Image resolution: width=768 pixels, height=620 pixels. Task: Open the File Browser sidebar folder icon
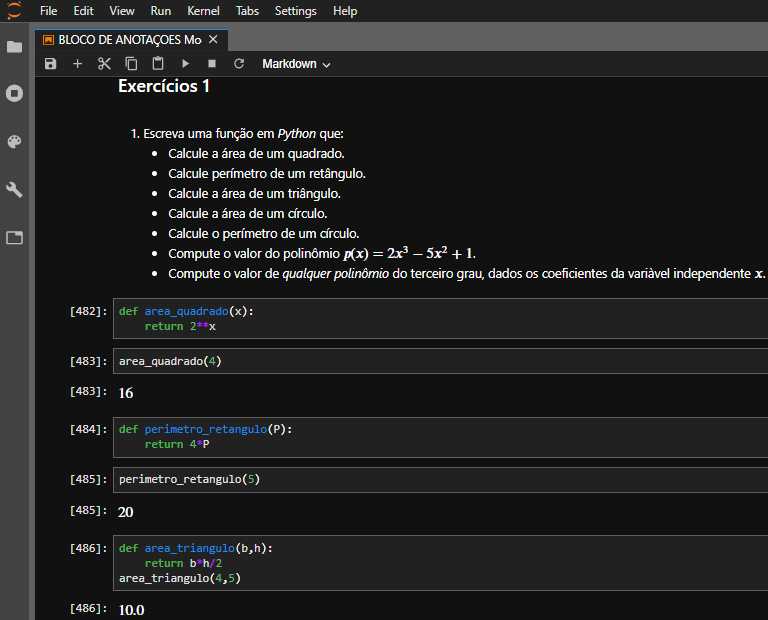pyautogui.click(x=14, y=47)
